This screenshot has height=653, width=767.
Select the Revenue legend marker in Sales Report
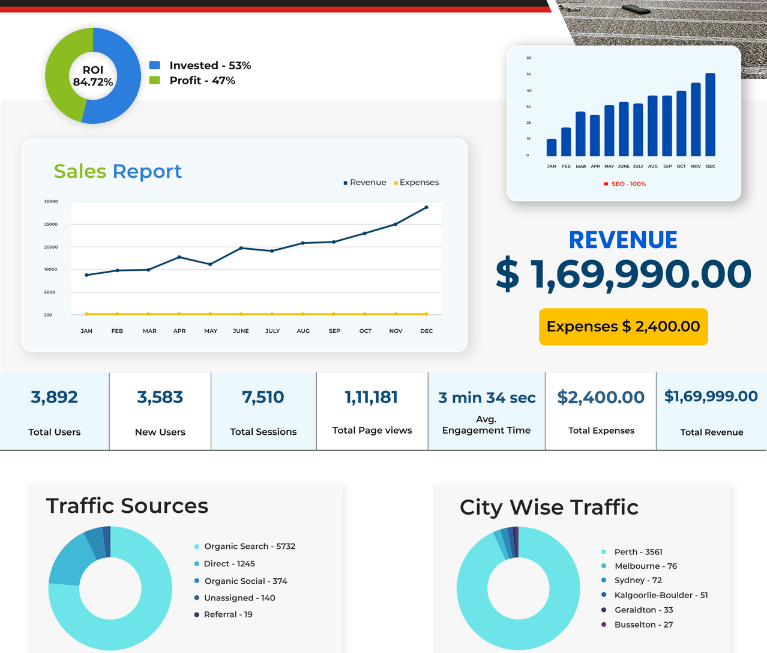(345, 183)
